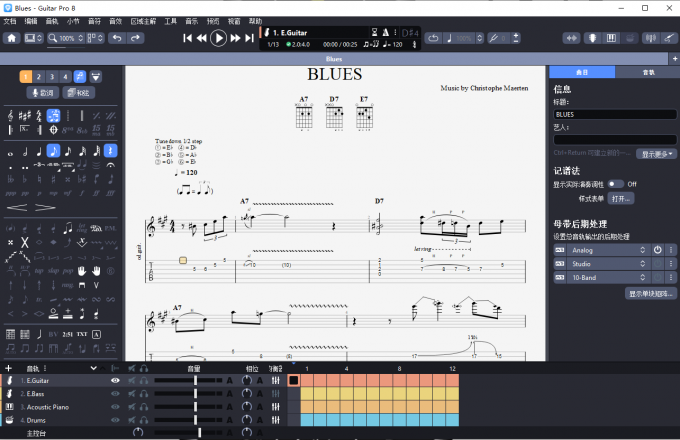Image resolution: width=680 pixels, height=440 pixels.
Task: Mute the E.Bass track
Action: (x=130, y=394)
